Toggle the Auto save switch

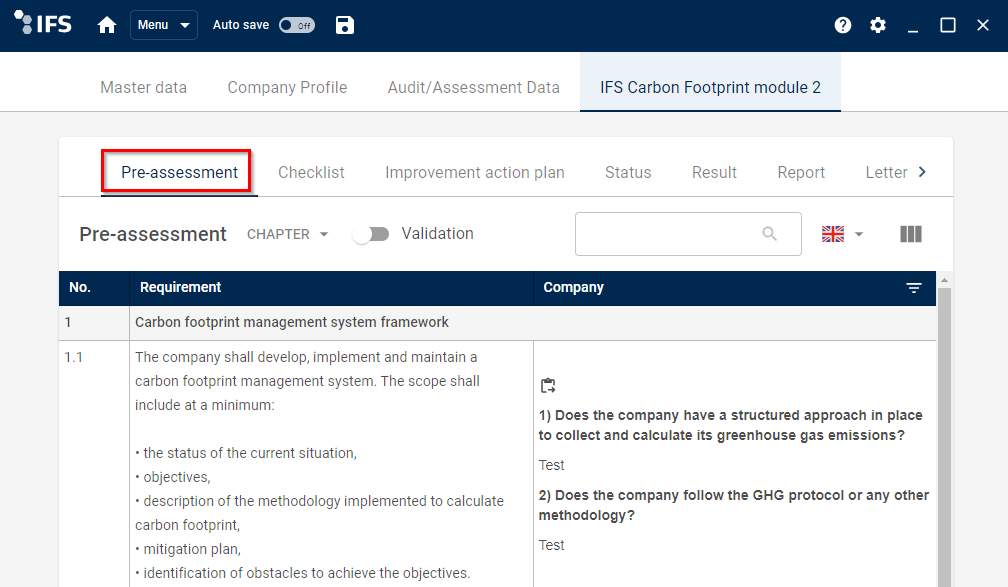[297, 25]
